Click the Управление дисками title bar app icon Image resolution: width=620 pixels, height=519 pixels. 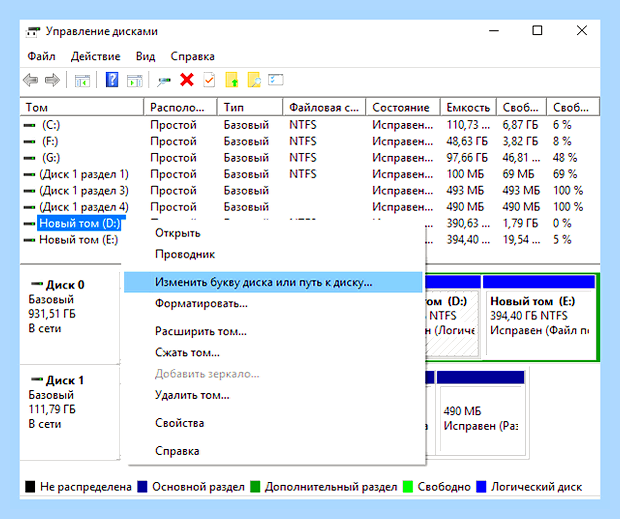33,32
